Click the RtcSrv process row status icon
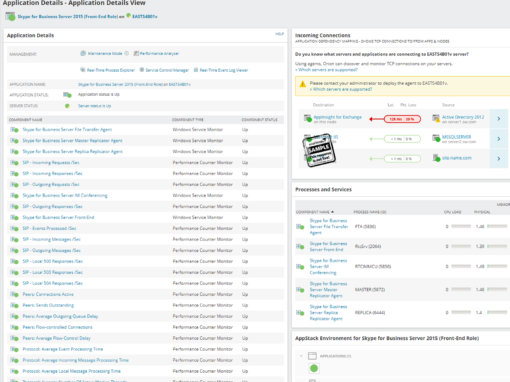This screenshot has width=510, height=382. [300, 247]
